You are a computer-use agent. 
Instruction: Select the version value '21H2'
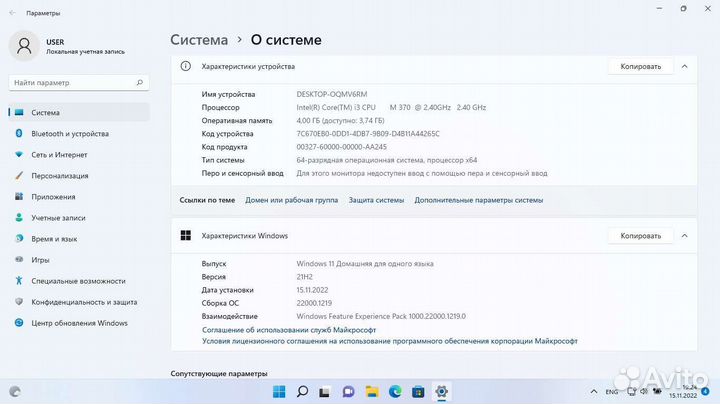click(304, 277)
